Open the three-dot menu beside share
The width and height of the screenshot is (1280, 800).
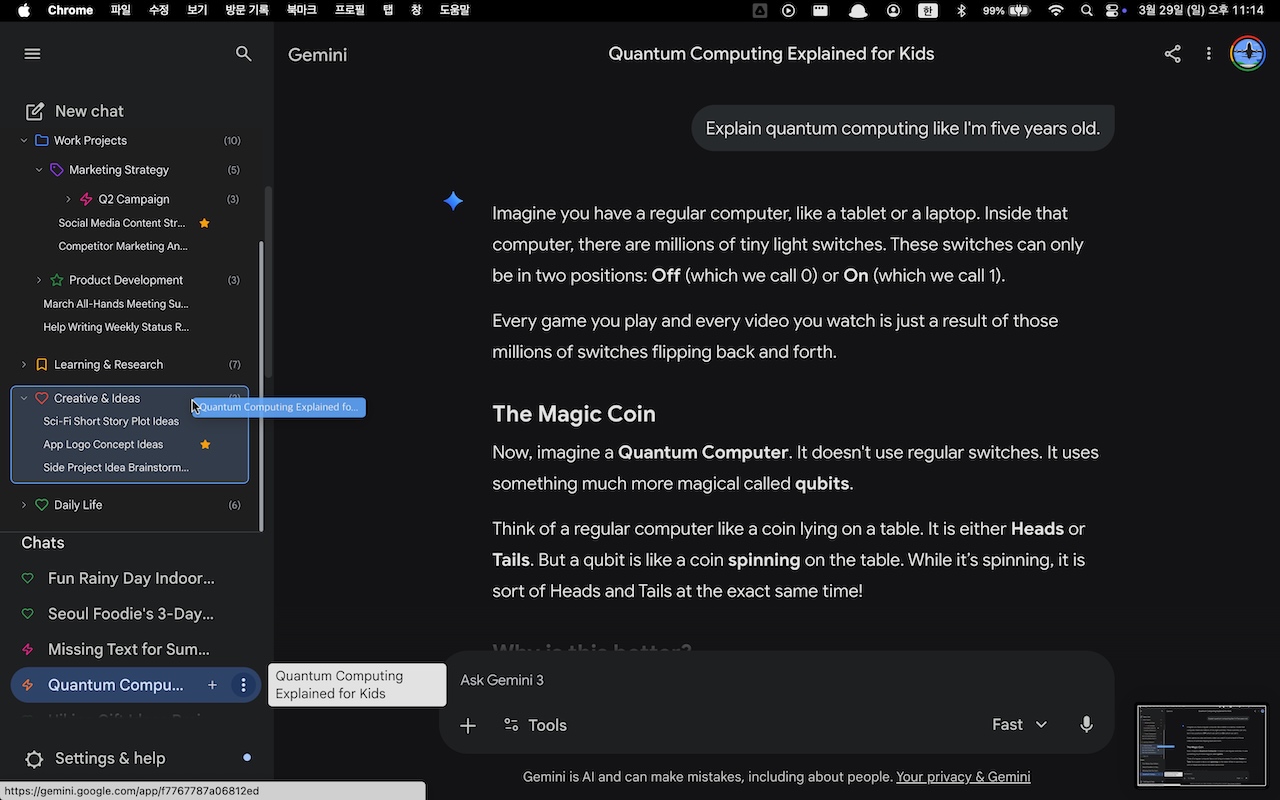tap(1208, 54)
